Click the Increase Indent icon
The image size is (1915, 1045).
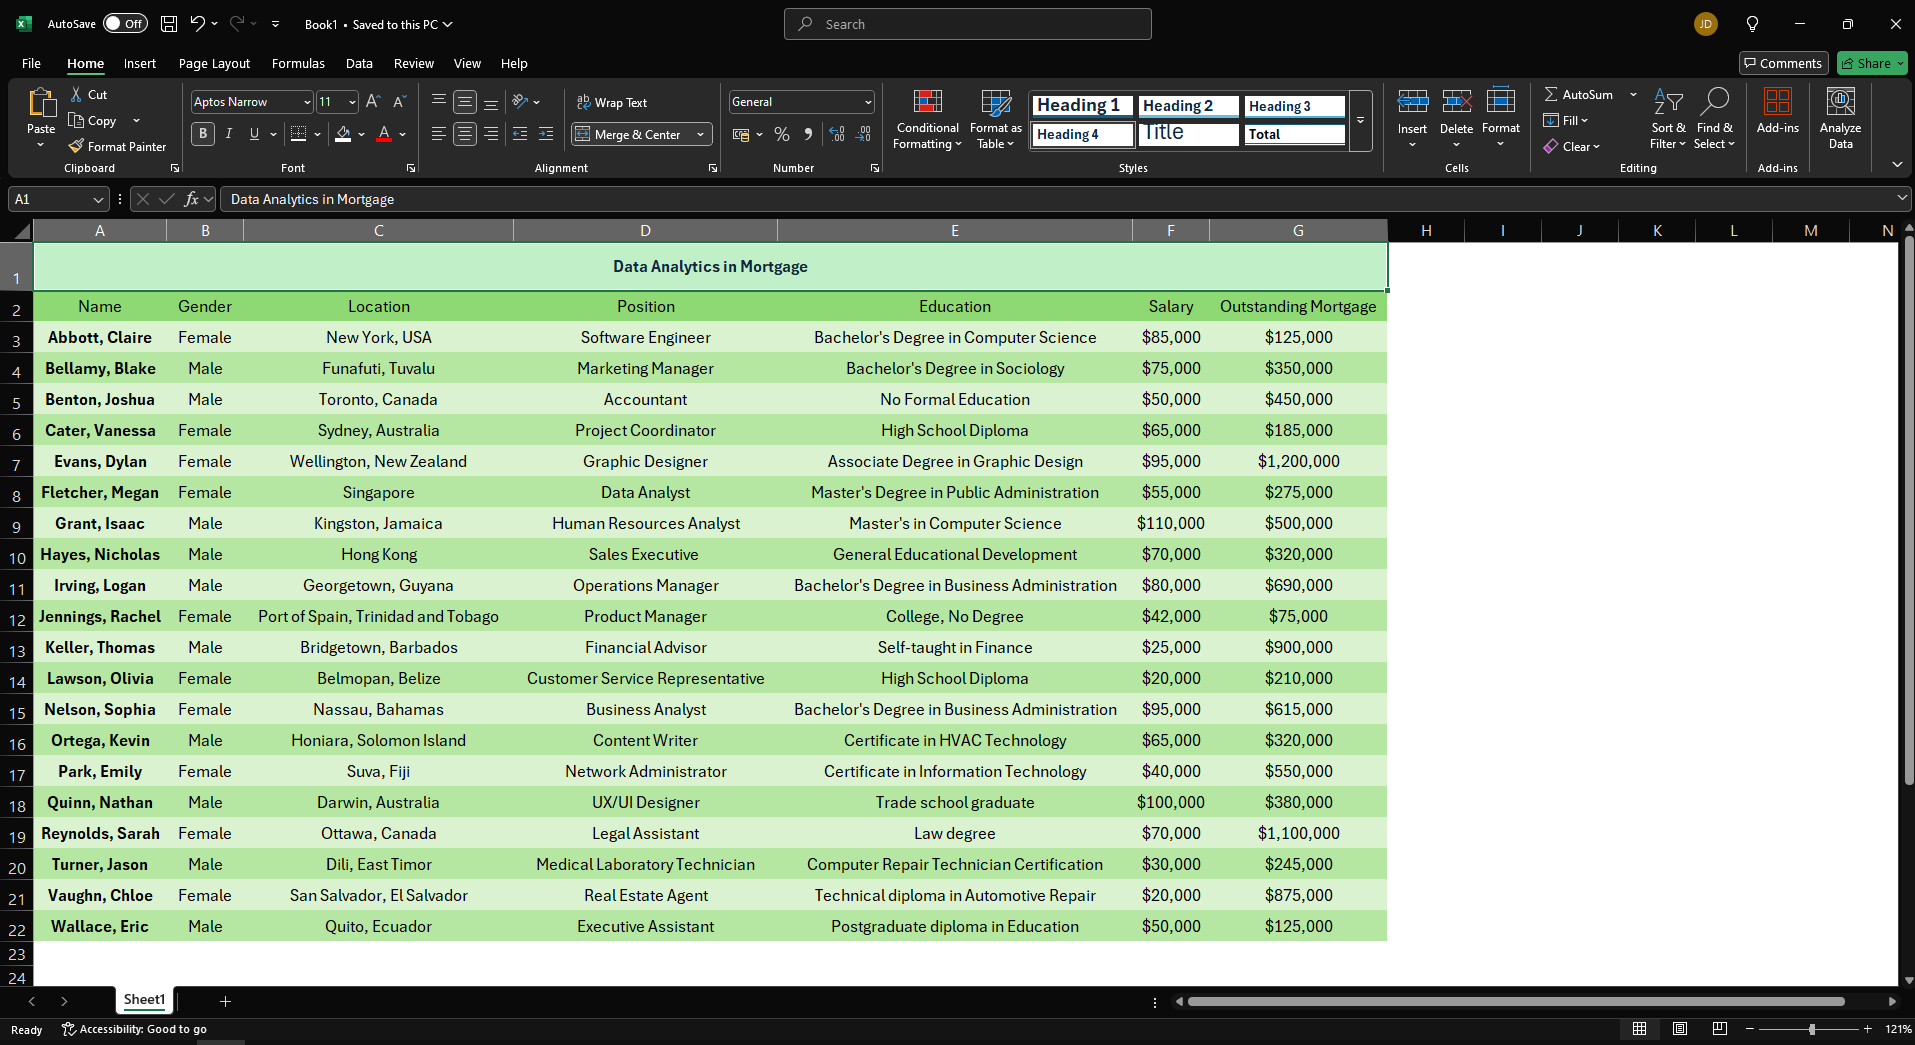546,134
